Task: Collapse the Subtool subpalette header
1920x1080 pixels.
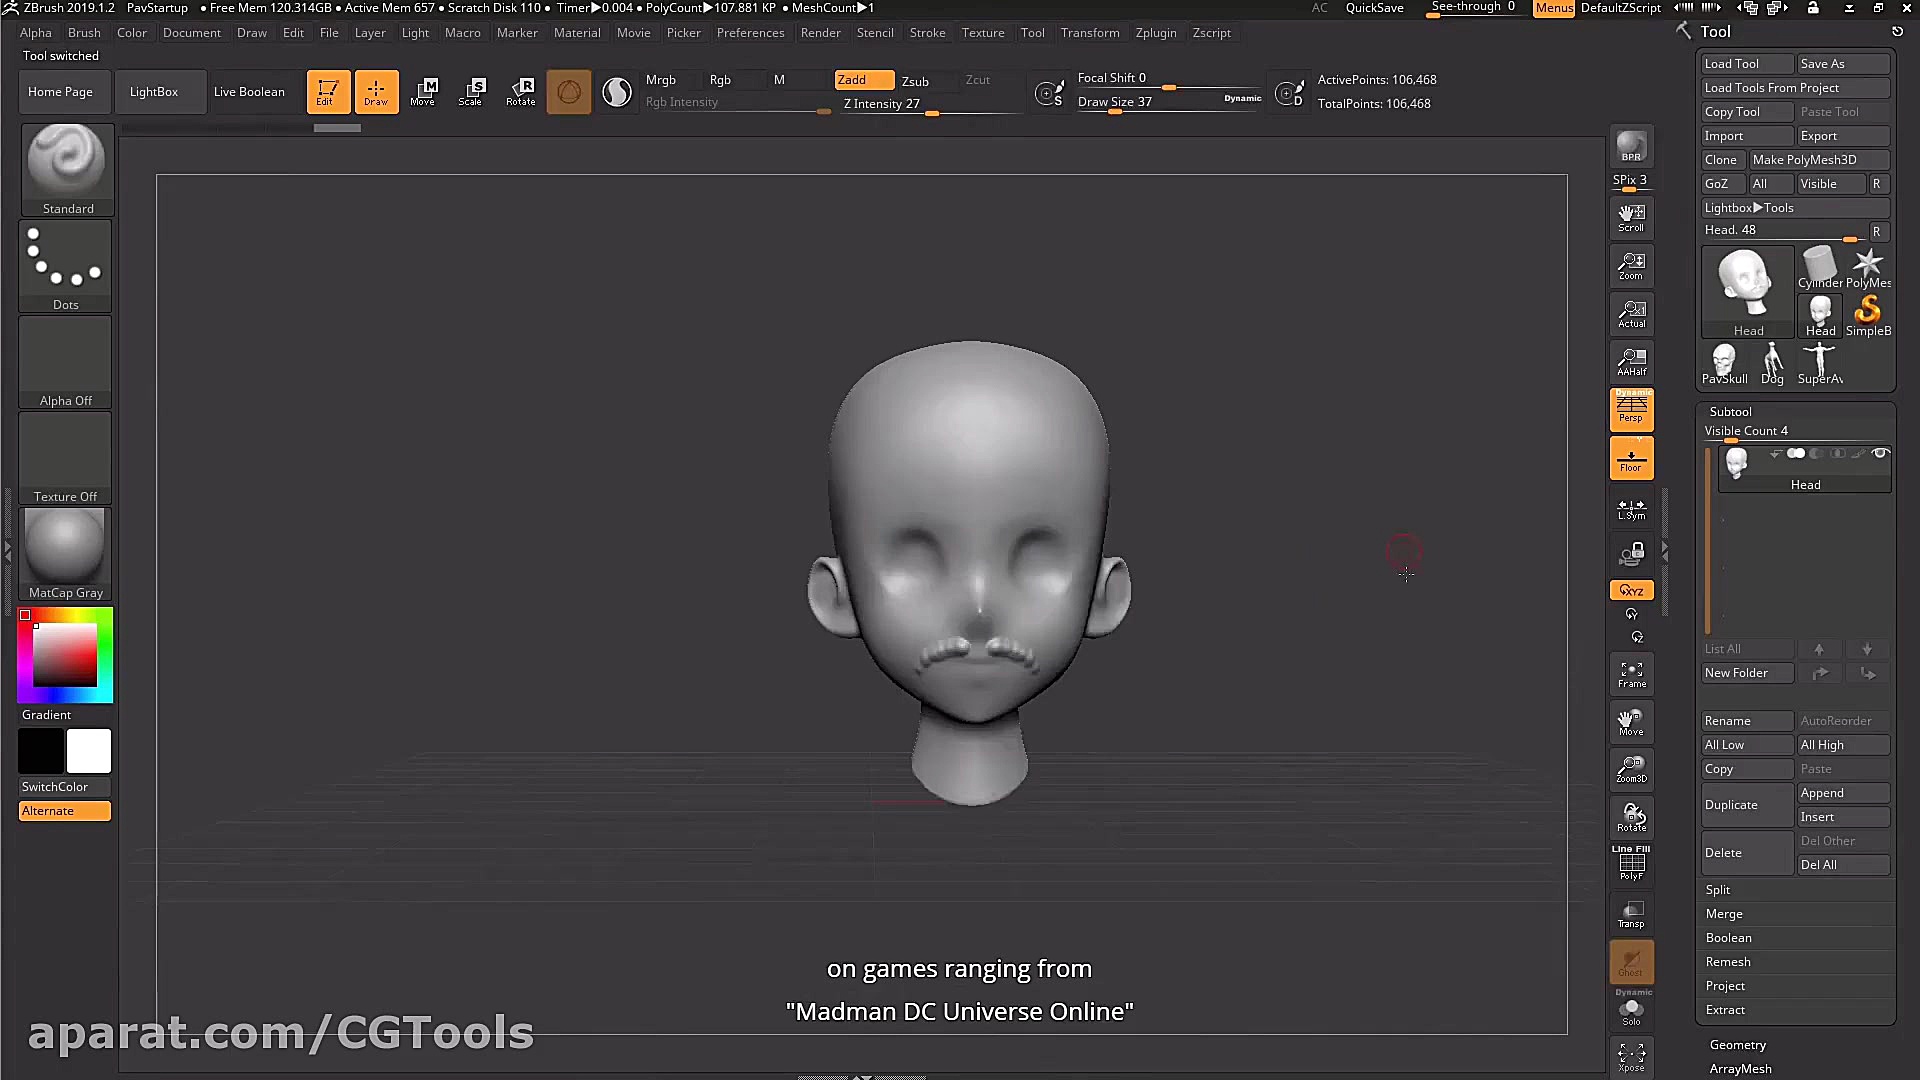Action: (1730, 411)
